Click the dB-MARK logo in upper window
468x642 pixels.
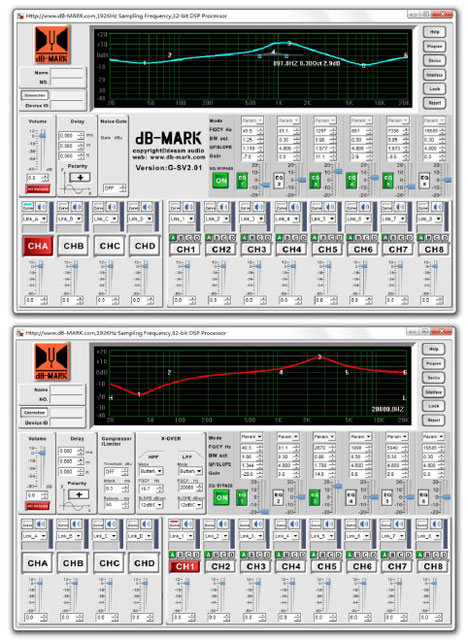pos(52,45)
